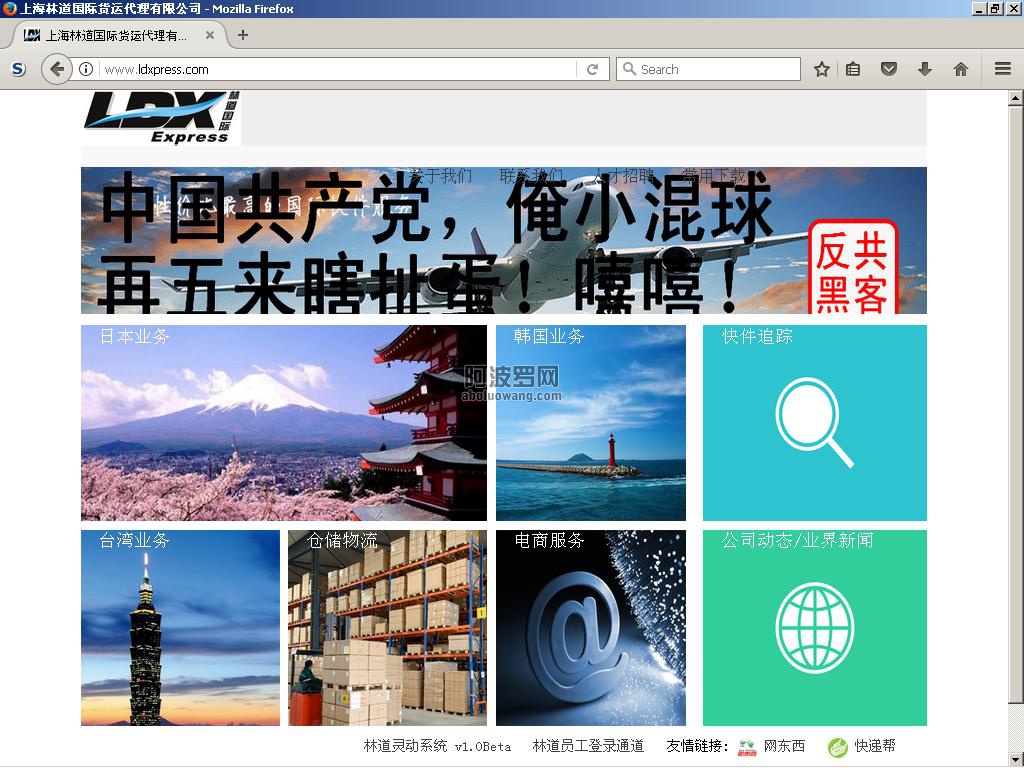
Task: Bookmark this page with the star icon
Action: pyautogui.click(x=821, y=69)
